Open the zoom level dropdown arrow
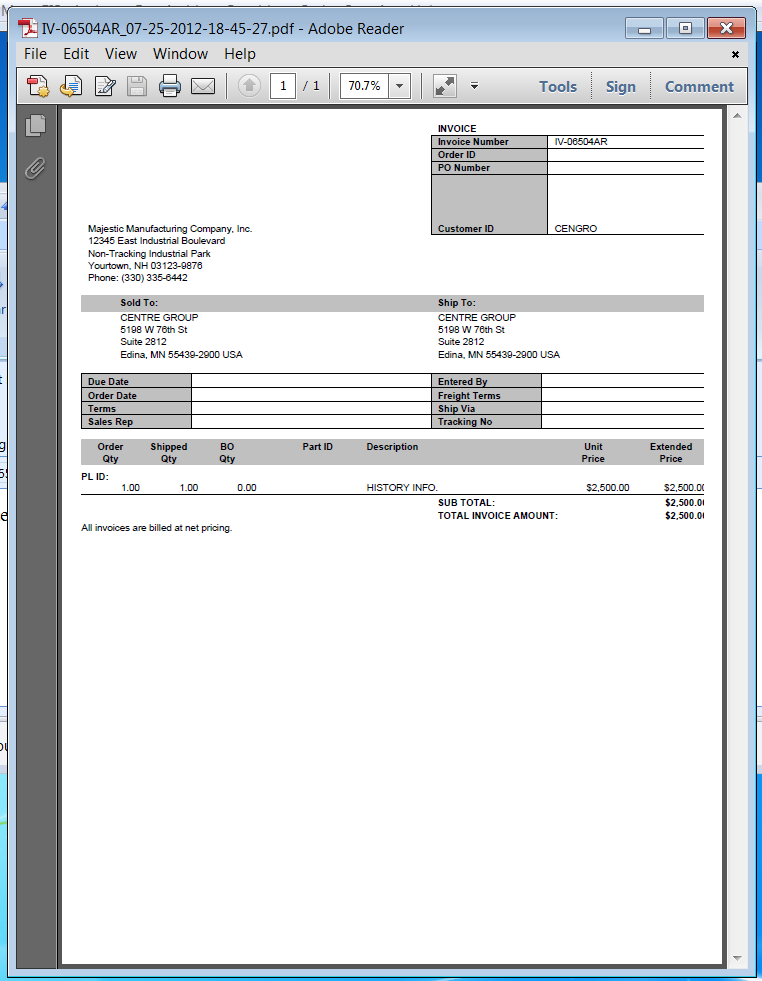 coord(399,86)
